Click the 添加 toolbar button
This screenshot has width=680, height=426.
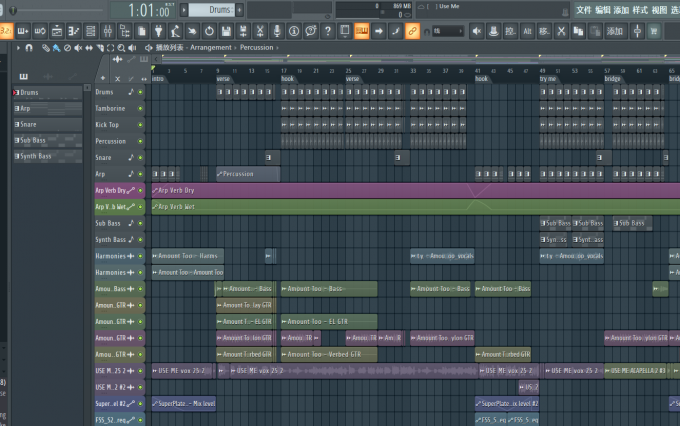[x=615, y=31]
